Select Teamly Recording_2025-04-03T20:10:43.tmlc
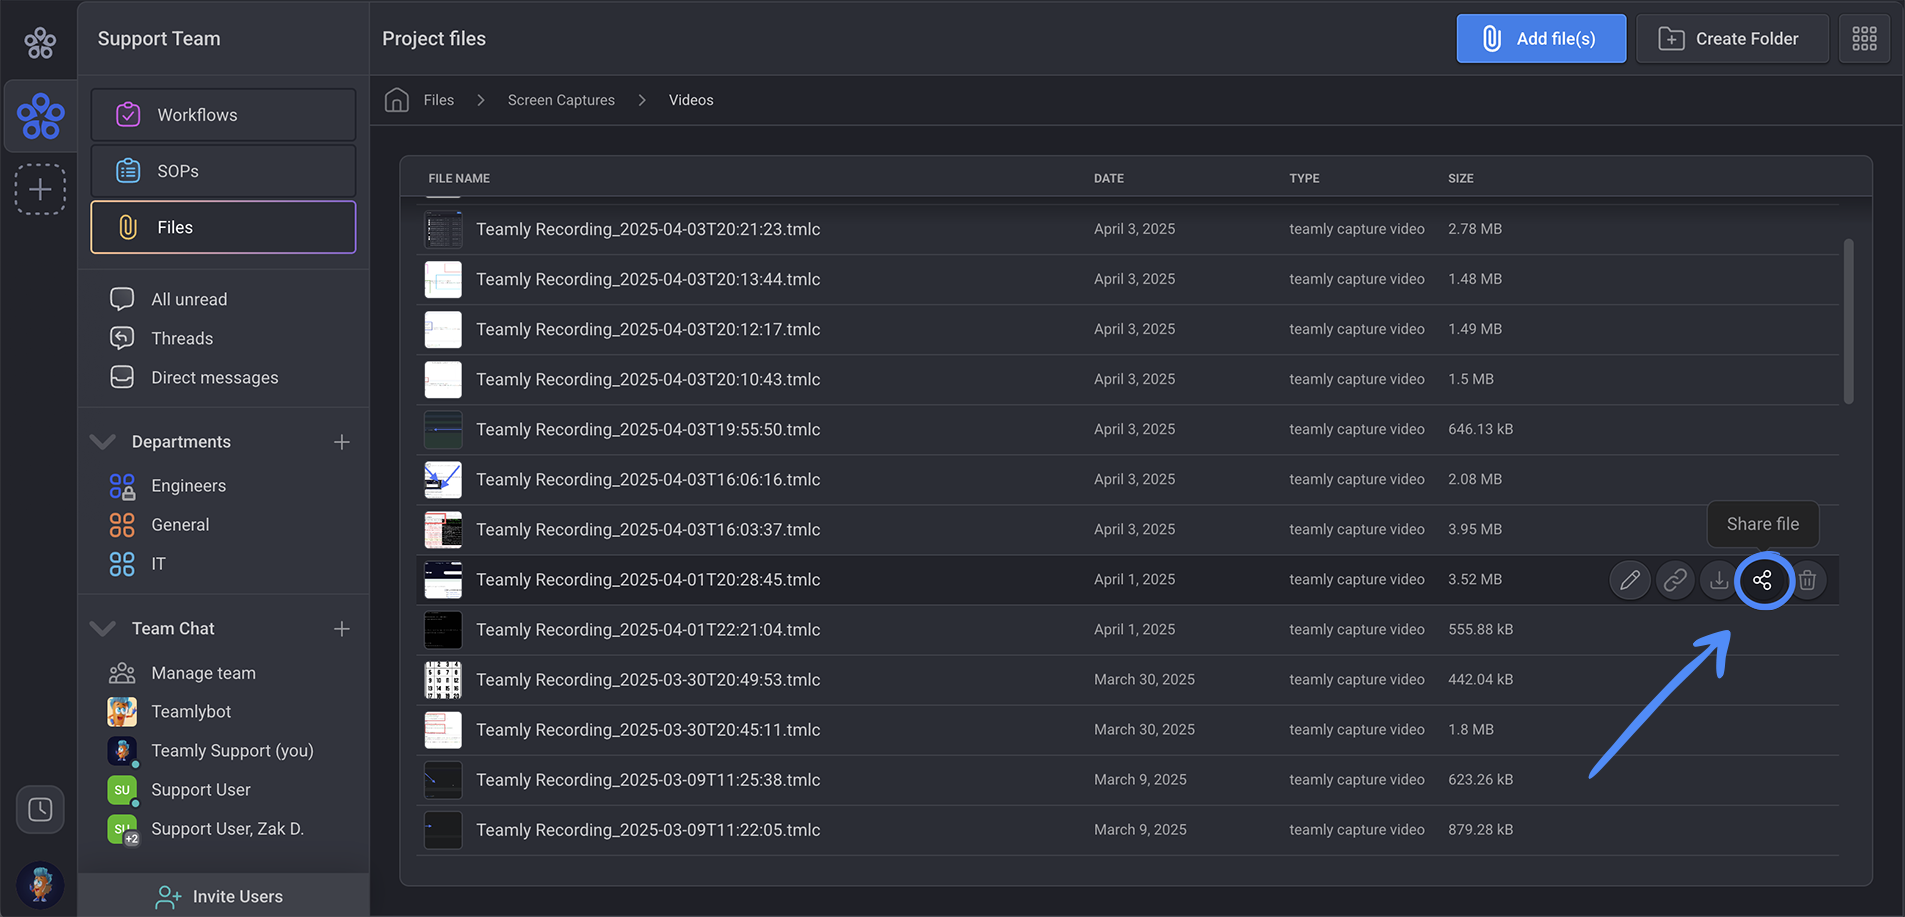The width and height of the screenshot is (1905, 917). [648, 379]
